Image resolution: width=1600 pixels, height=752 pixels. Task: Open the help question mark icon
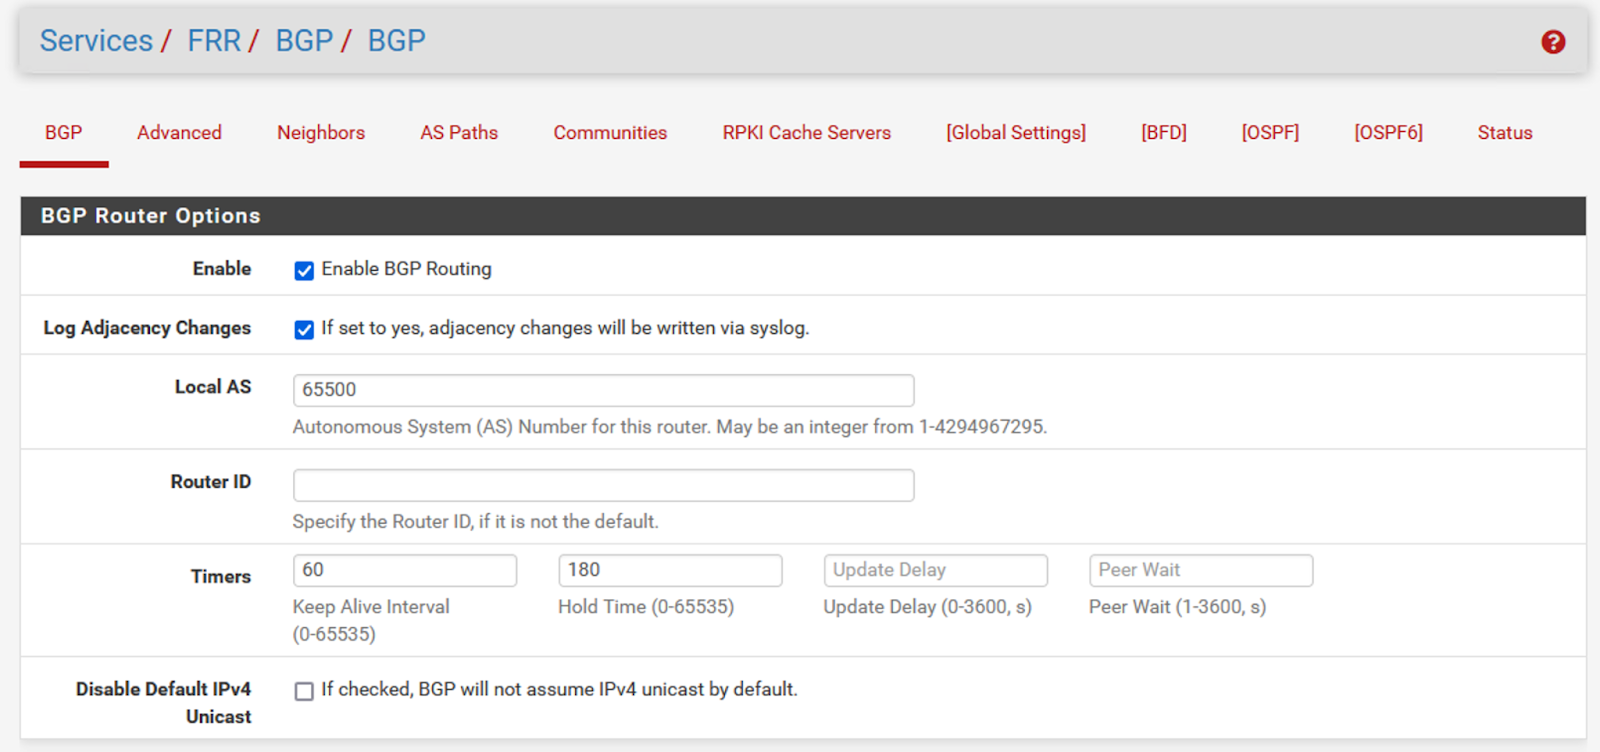[x=1553, y=42]
